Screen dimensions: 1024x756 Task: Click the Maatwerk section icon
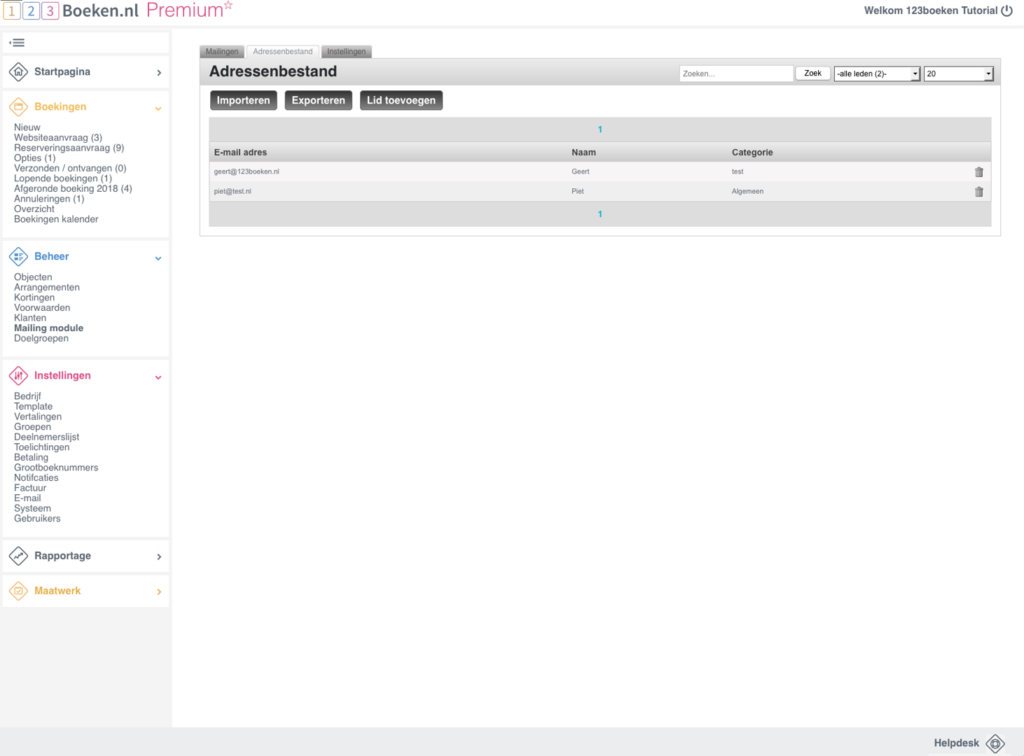pos(18,591)
